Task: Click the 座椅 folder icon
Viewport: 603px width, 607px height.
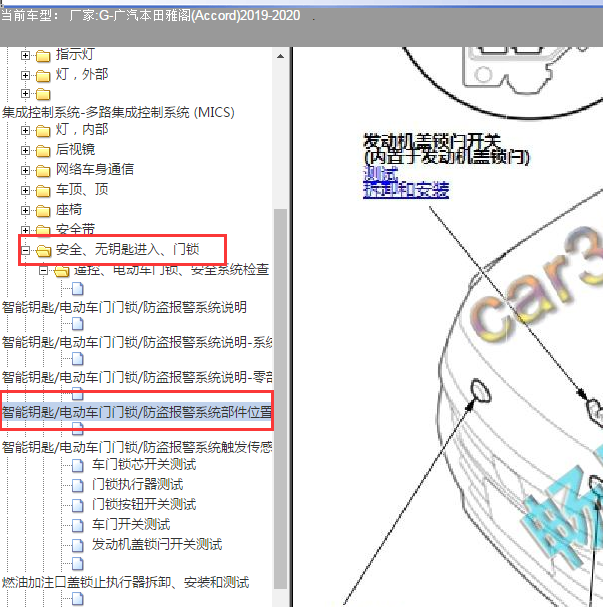Action: pos(43,211)
